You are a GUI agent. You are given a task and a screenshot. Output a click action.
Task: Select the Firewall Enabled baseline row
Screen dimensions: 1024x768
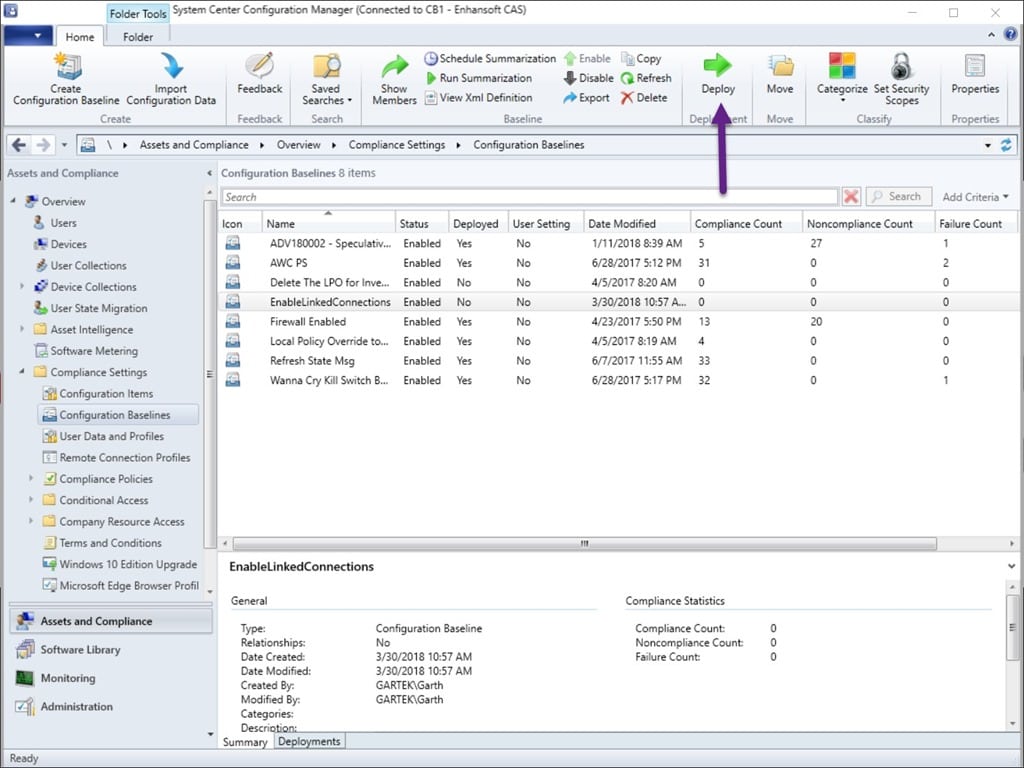point(618,321)
